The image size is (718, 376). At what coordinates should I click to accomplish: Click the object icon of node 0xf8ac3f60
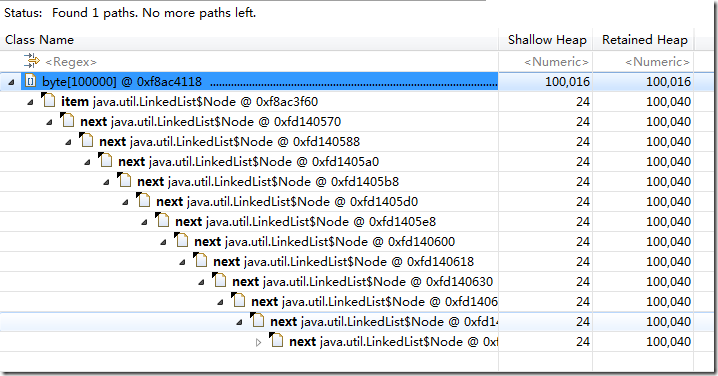point(48,100)
